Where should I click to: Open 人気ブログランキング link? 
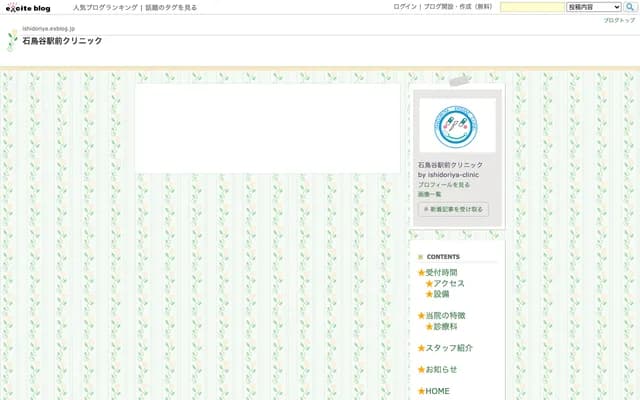pyautogui.click(x=105, y=7)
